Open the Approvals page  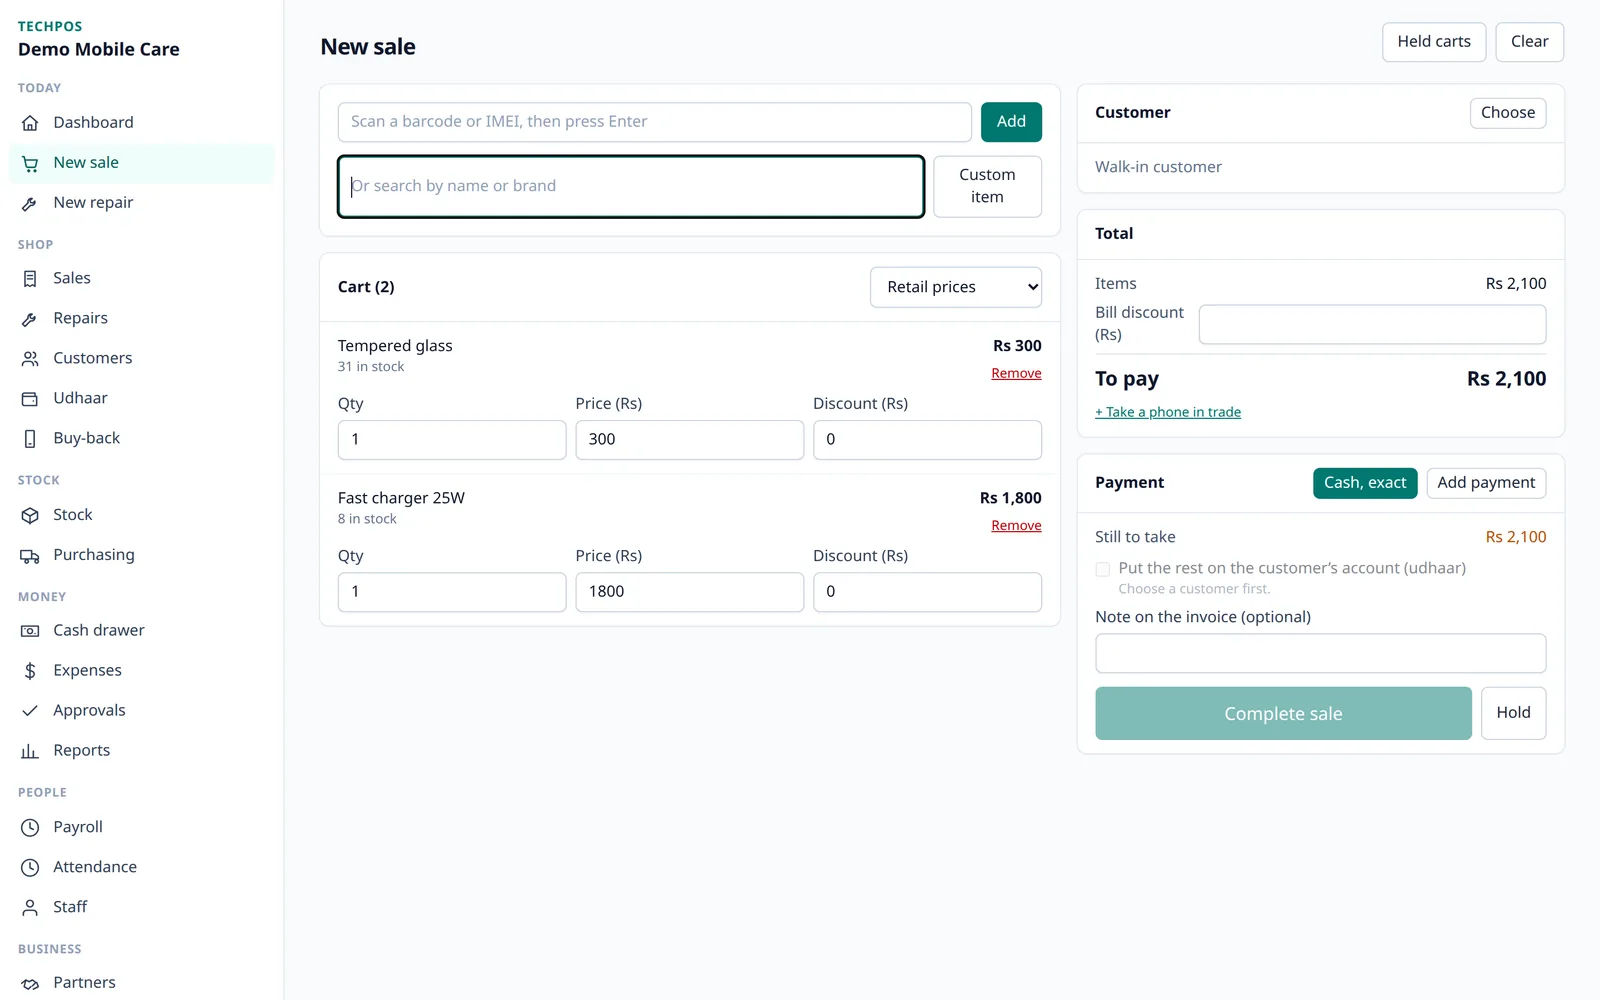[x=141, y=711]
